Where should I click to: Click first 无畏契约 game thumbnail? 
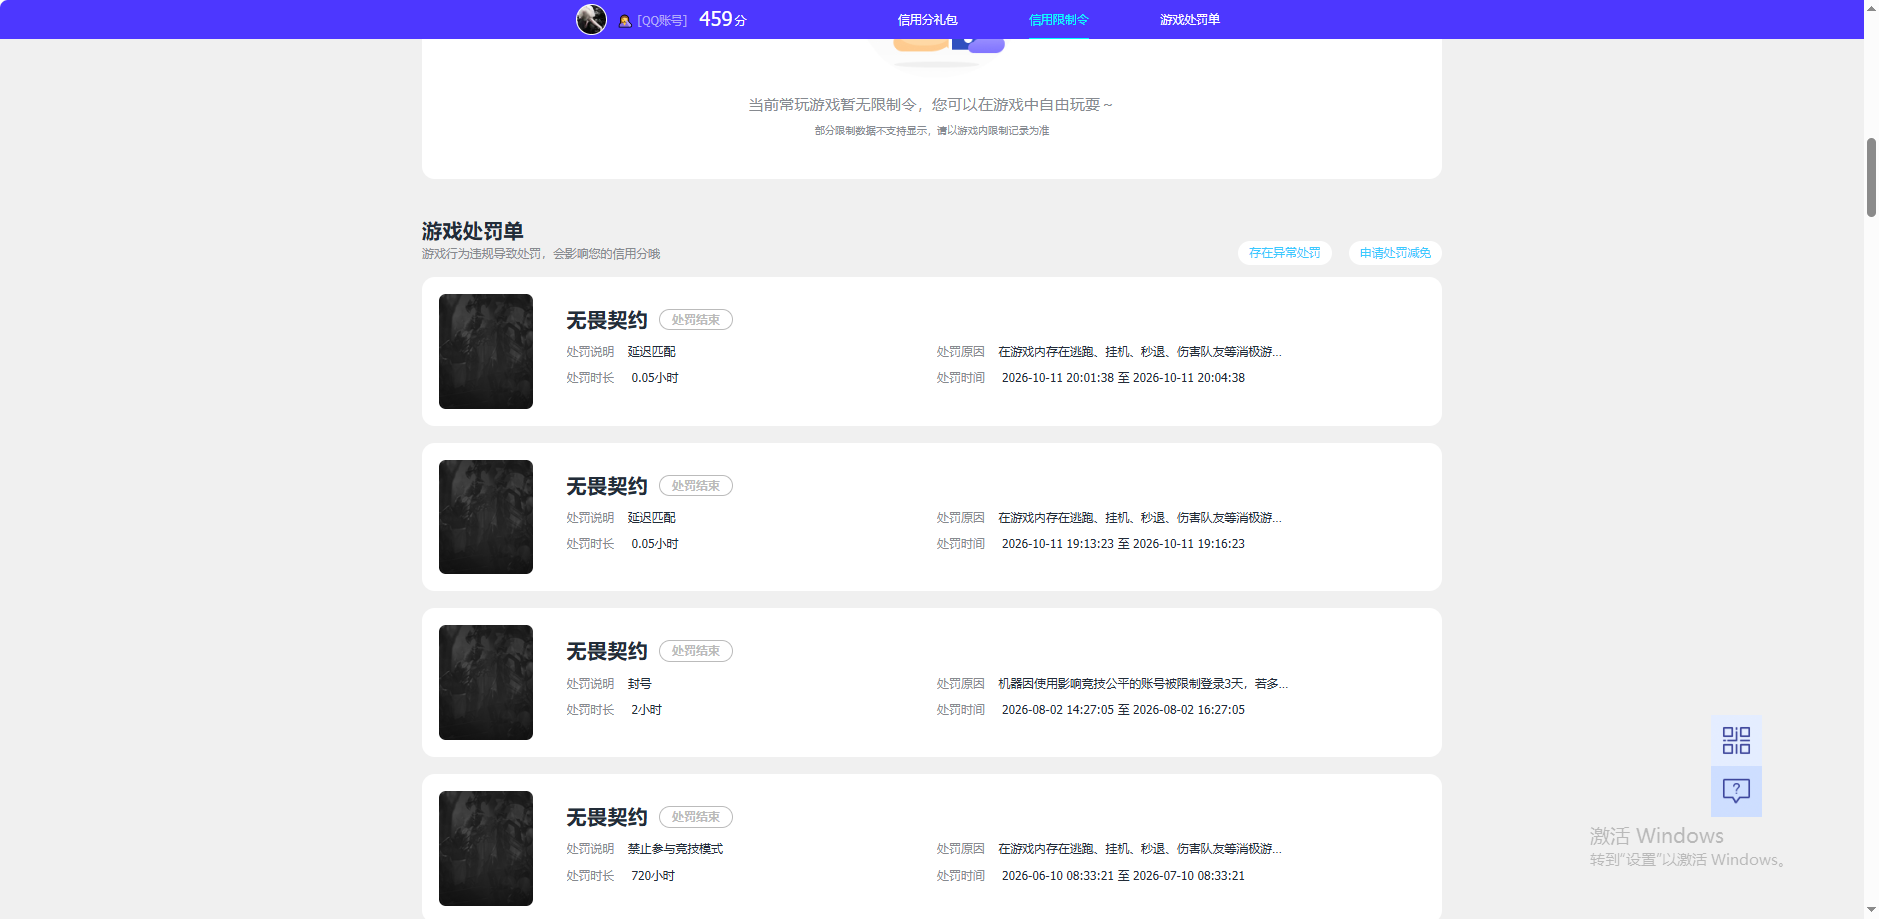pos(486,351)
